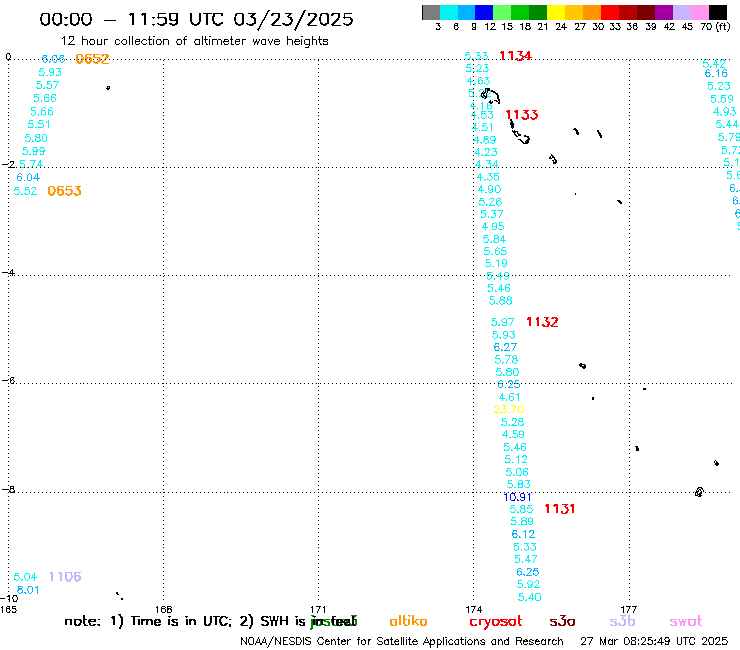This screenshot has height=650, width=740.
Task: Click the 12 hour collection subtitle
Action: point(194,41)
